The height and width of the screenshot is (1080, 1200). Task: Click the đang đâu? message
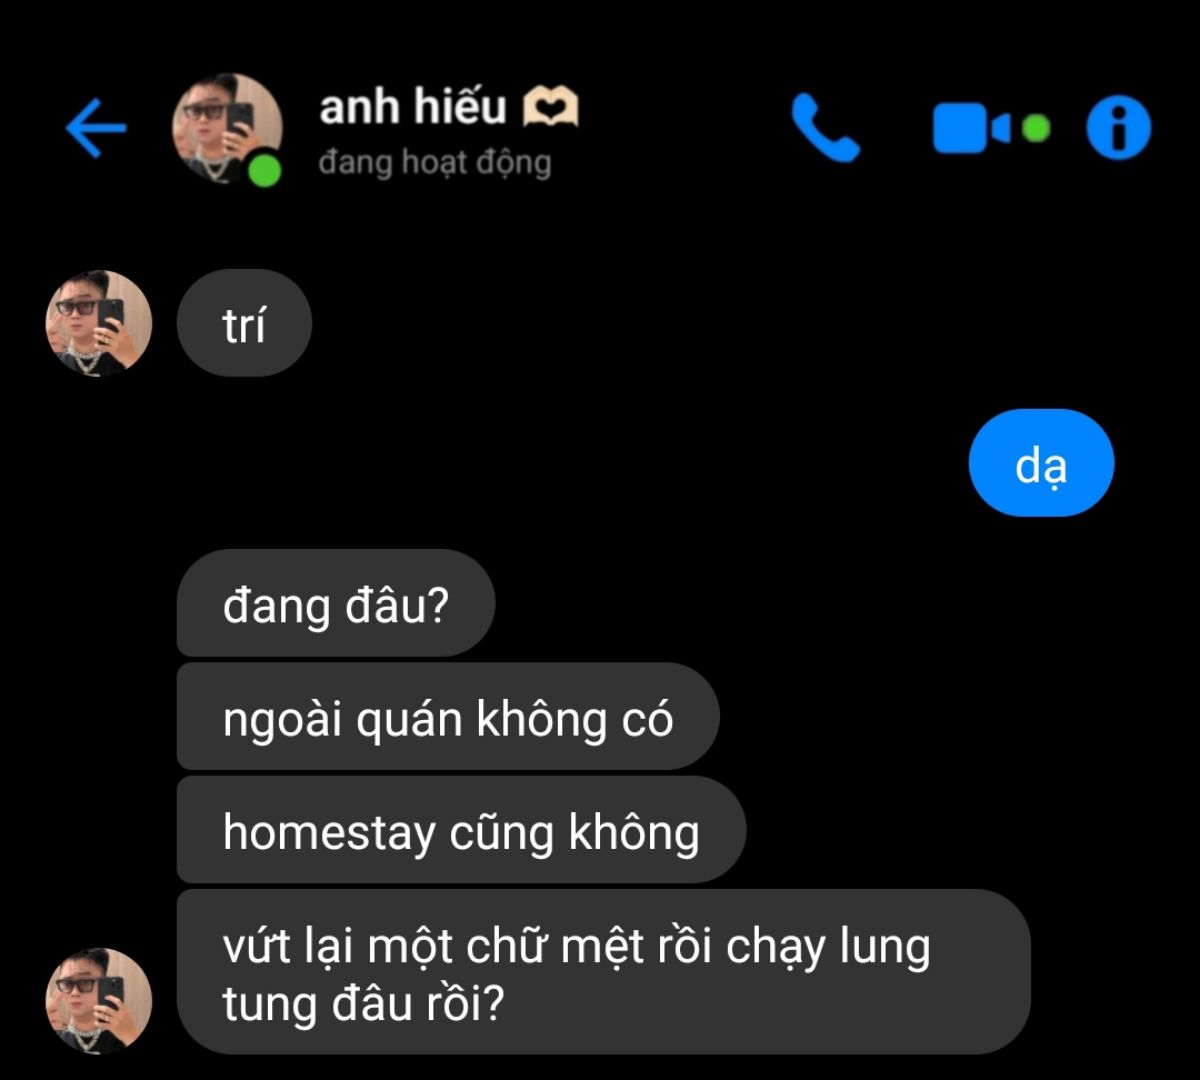pos(336,604)
